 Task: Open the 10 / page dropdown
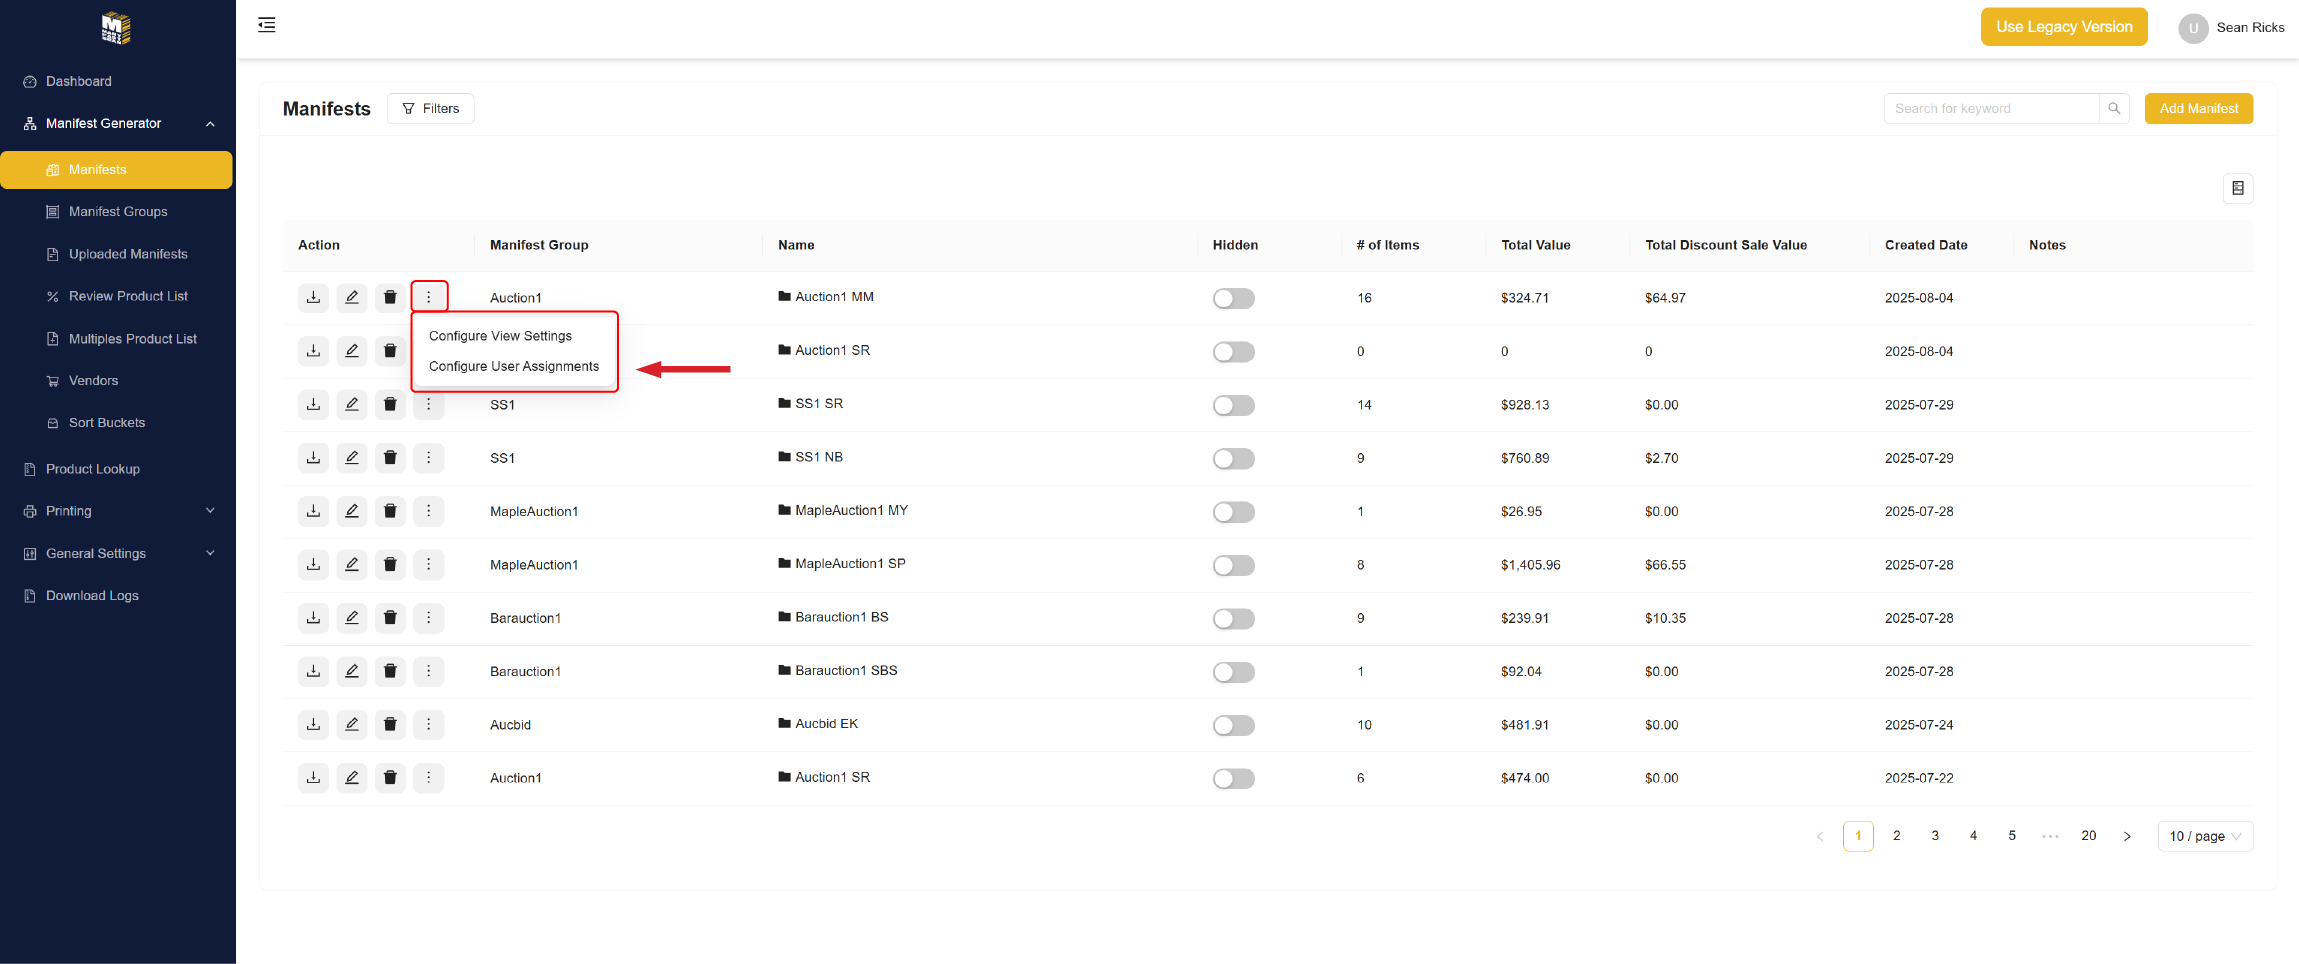(x=2205, y=836)
